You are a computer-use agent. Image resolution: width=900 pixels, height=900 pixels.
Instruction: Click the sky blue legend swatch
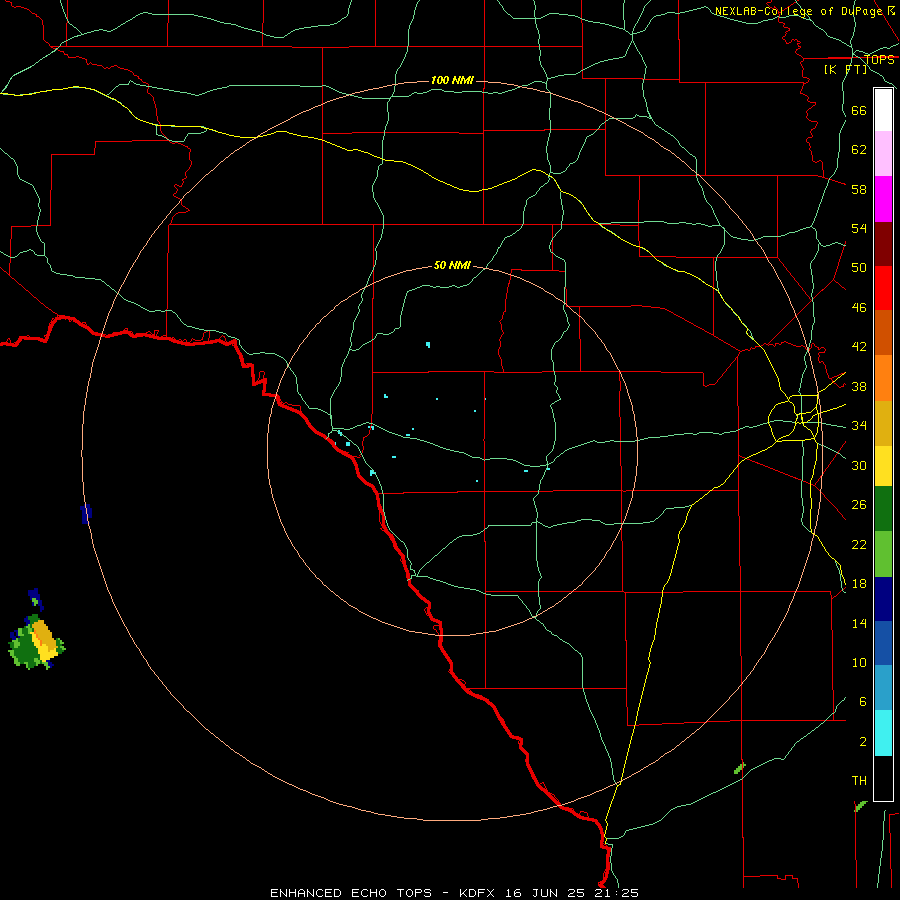pyautogui.click(x=883, y=688)
